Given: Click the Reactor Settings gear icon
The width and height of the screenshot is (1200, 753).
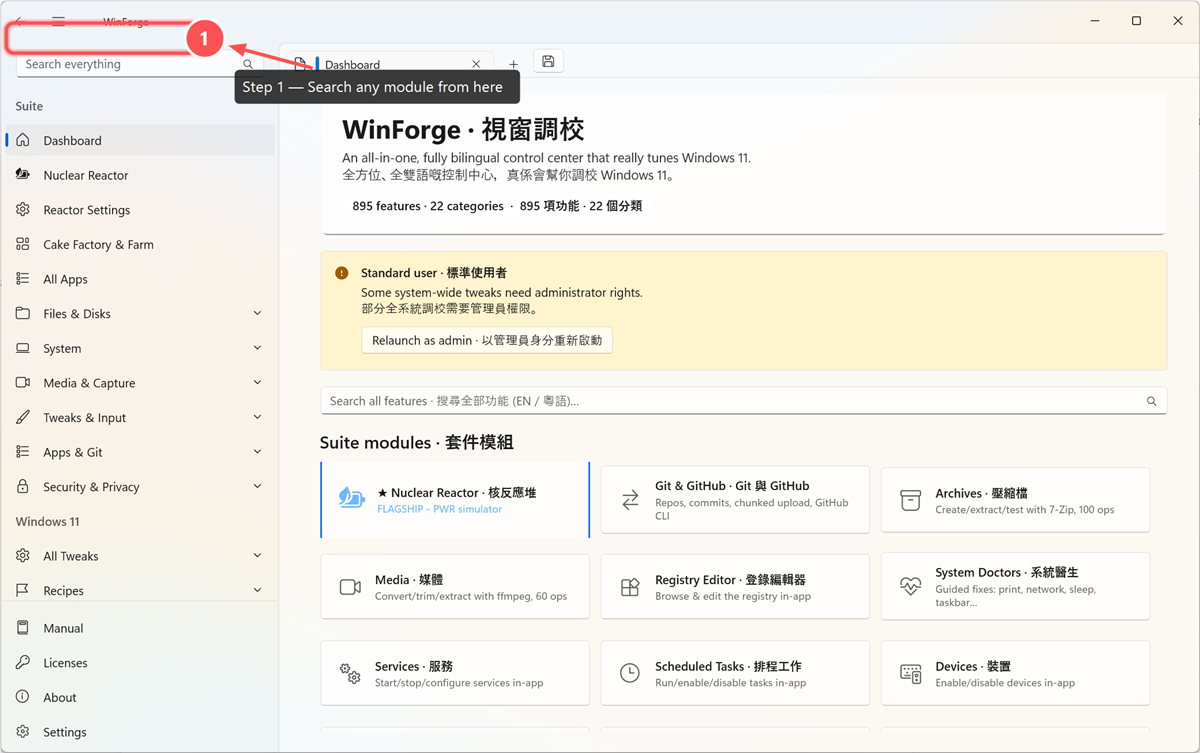Looking at the screenshot, I should 23,209.
